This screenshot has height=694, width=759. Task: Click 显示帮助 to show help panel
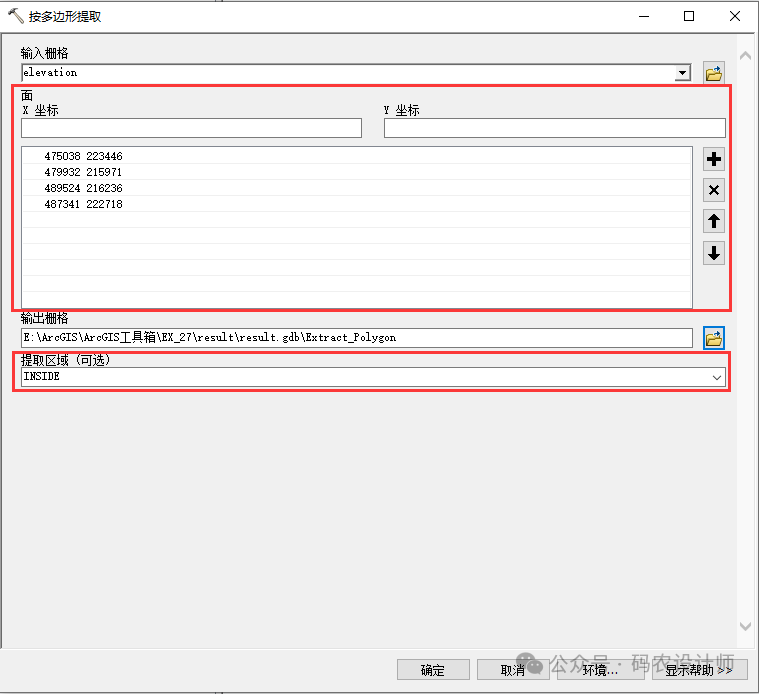(699, 670)
